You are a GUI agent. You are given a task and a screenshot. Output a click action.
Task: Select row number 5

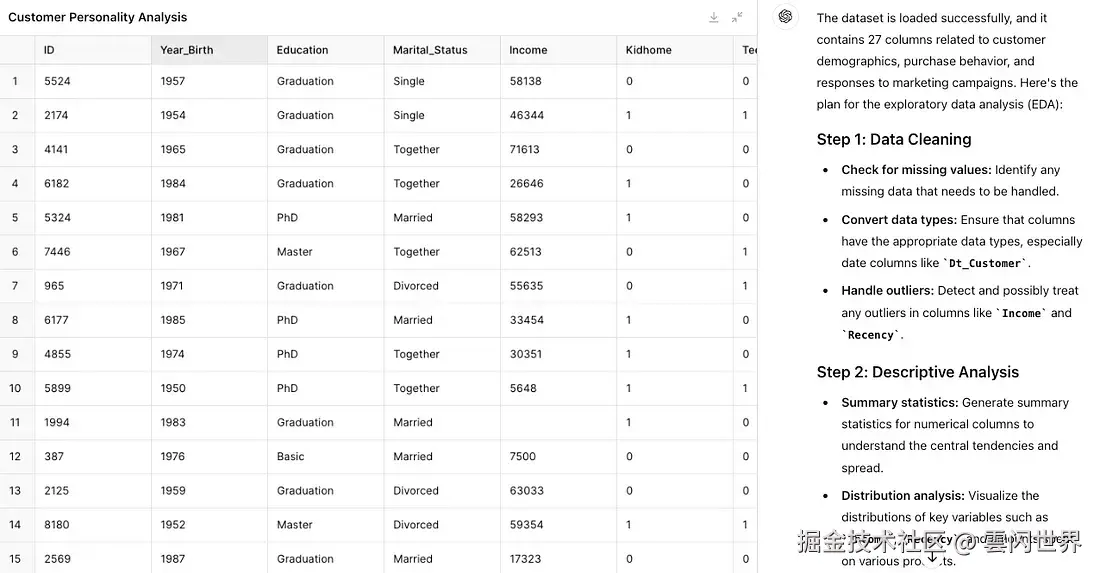click(x=15, y=218)
